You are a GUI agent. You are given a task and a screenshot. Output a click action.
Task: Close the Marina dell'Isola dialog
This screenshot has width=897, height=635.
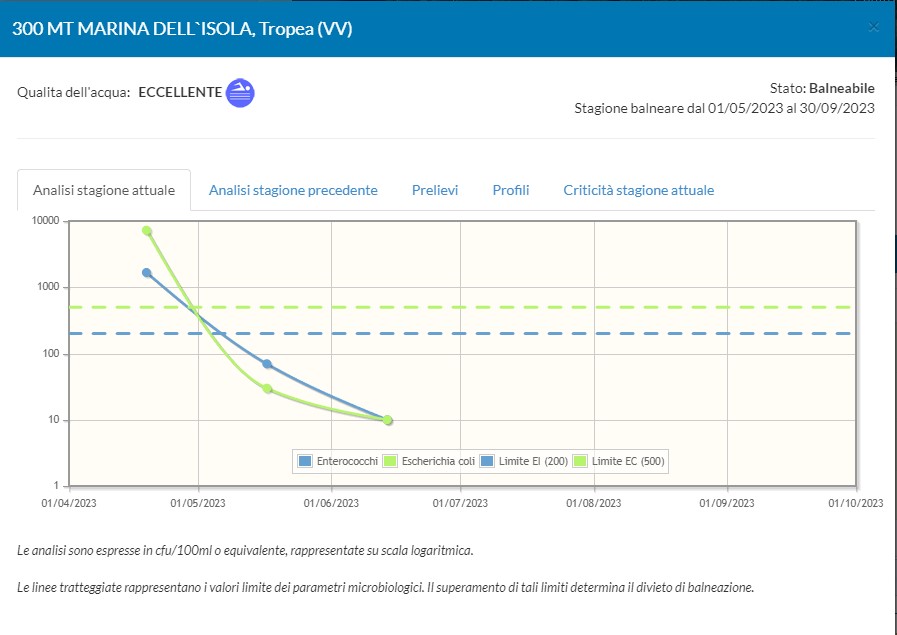pos(873,28)
